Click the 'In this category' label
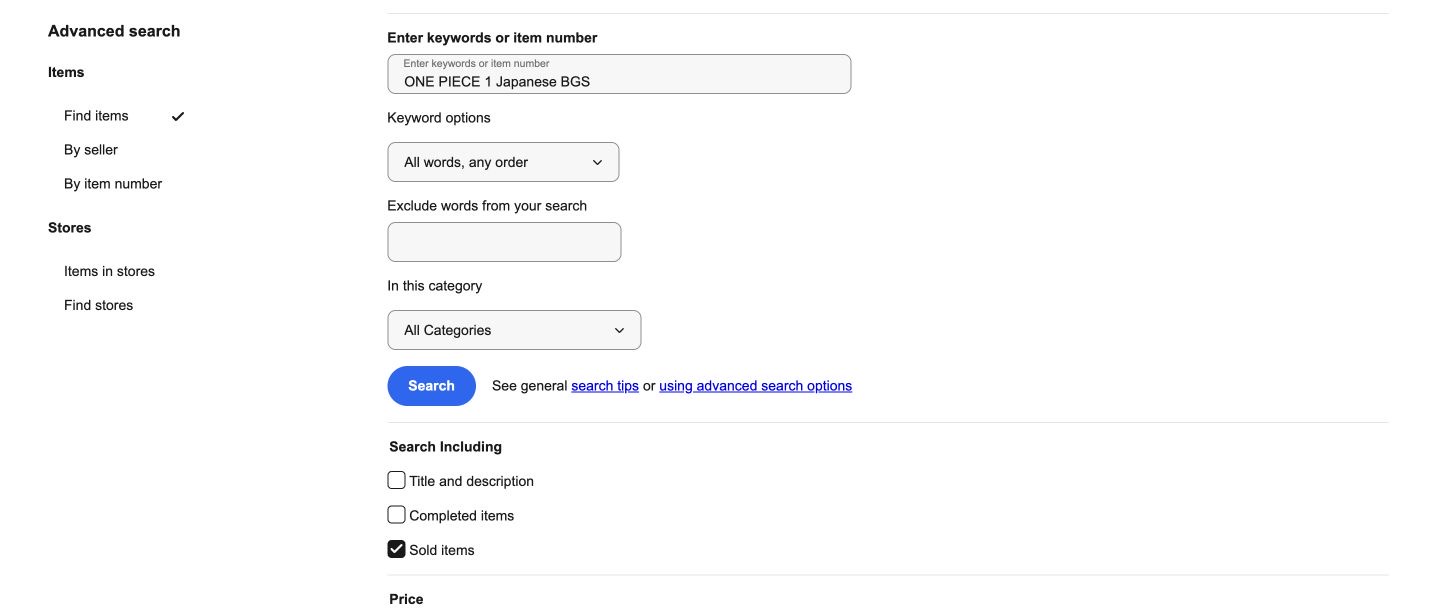 pos(435,286)
